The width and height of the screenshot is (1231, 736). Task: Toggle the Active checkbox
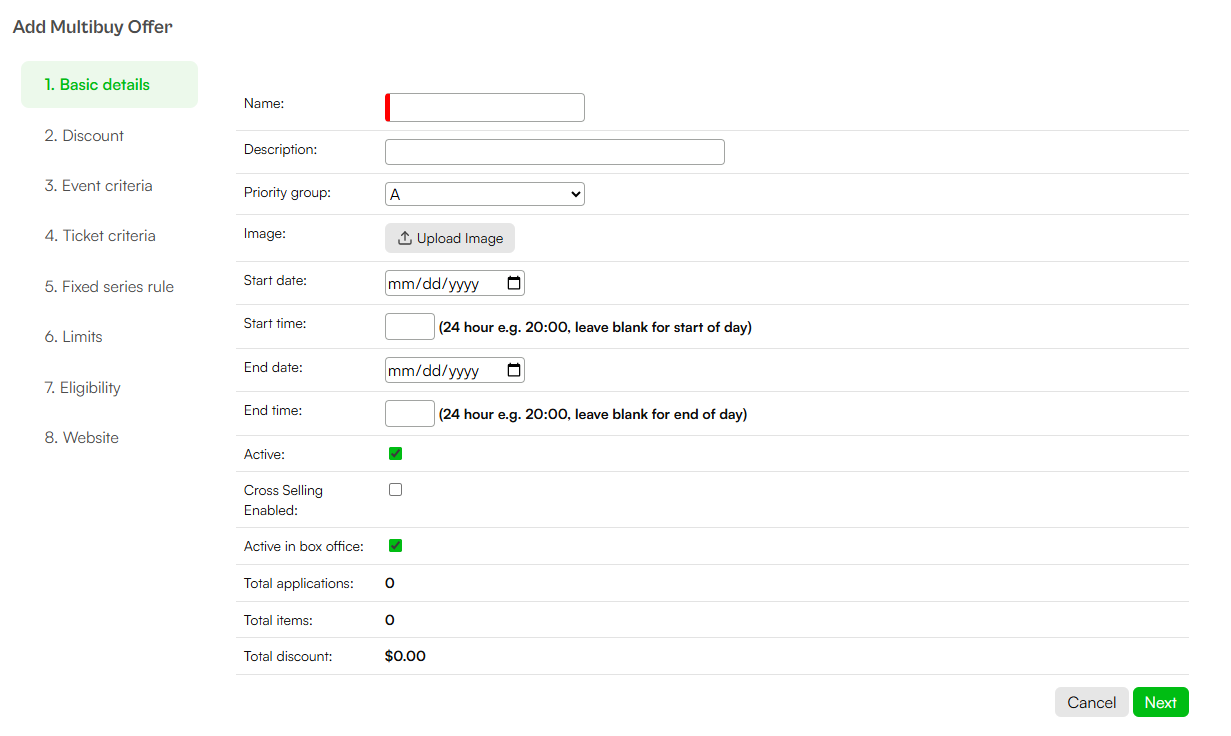click(x=395, y=454)
